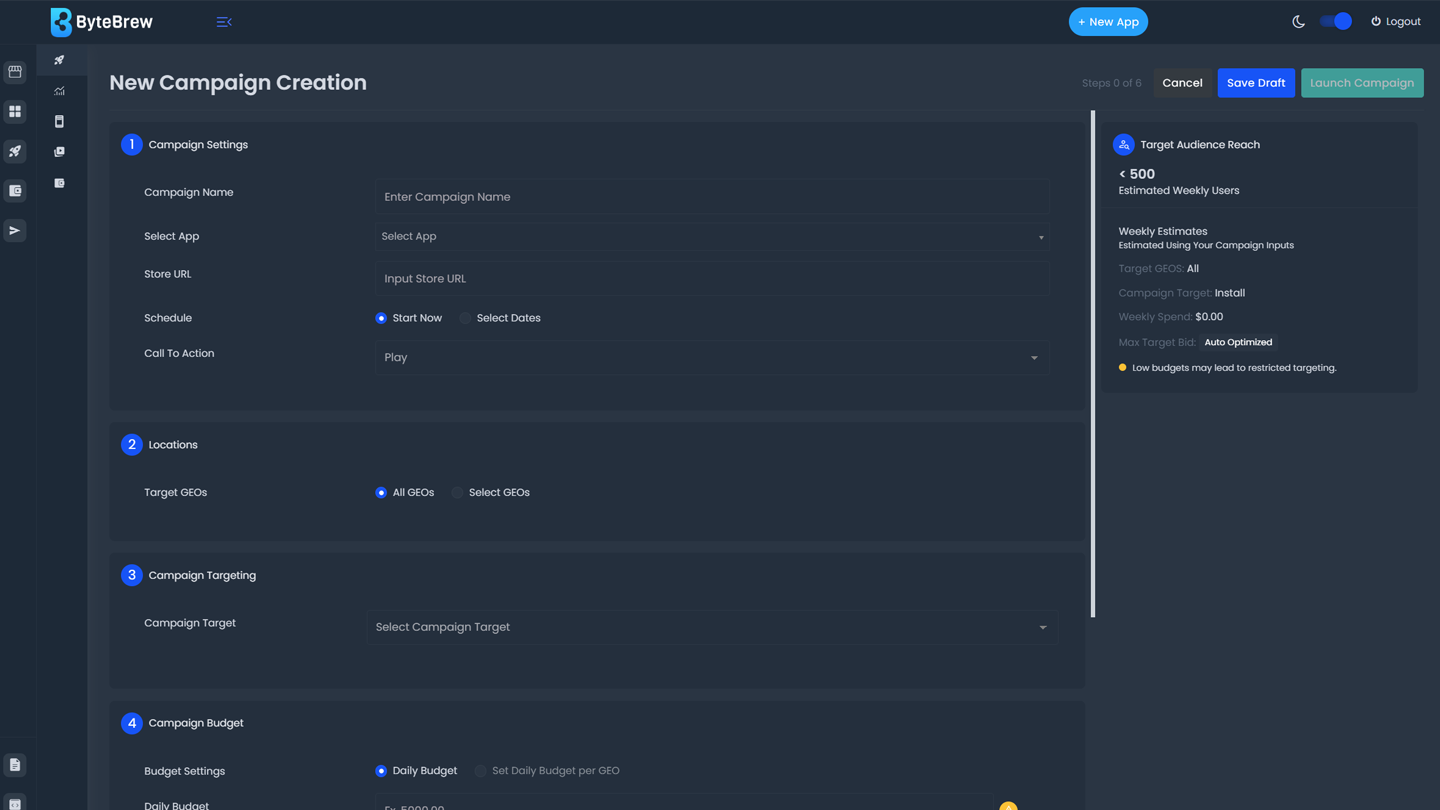Open the four-square grid dashboard icon
The height and width of the screenshot is (810, 1440).
click(15, 112)
